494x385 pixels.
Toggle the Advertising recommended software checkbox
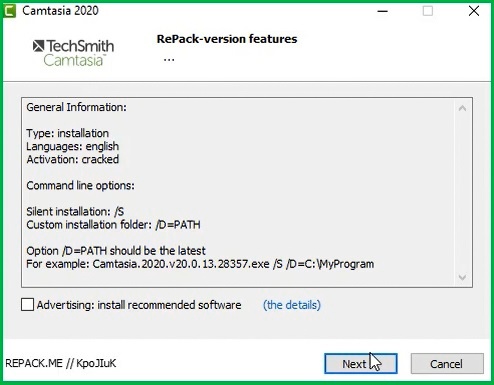coord(27,305)
